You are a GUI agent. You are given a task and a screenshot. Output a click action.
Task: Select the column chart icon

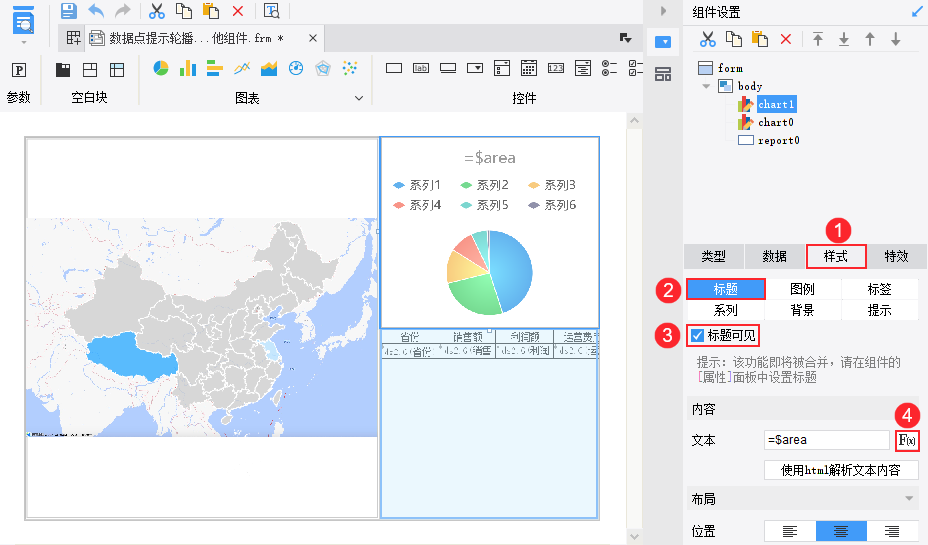(x=187, y=68)
